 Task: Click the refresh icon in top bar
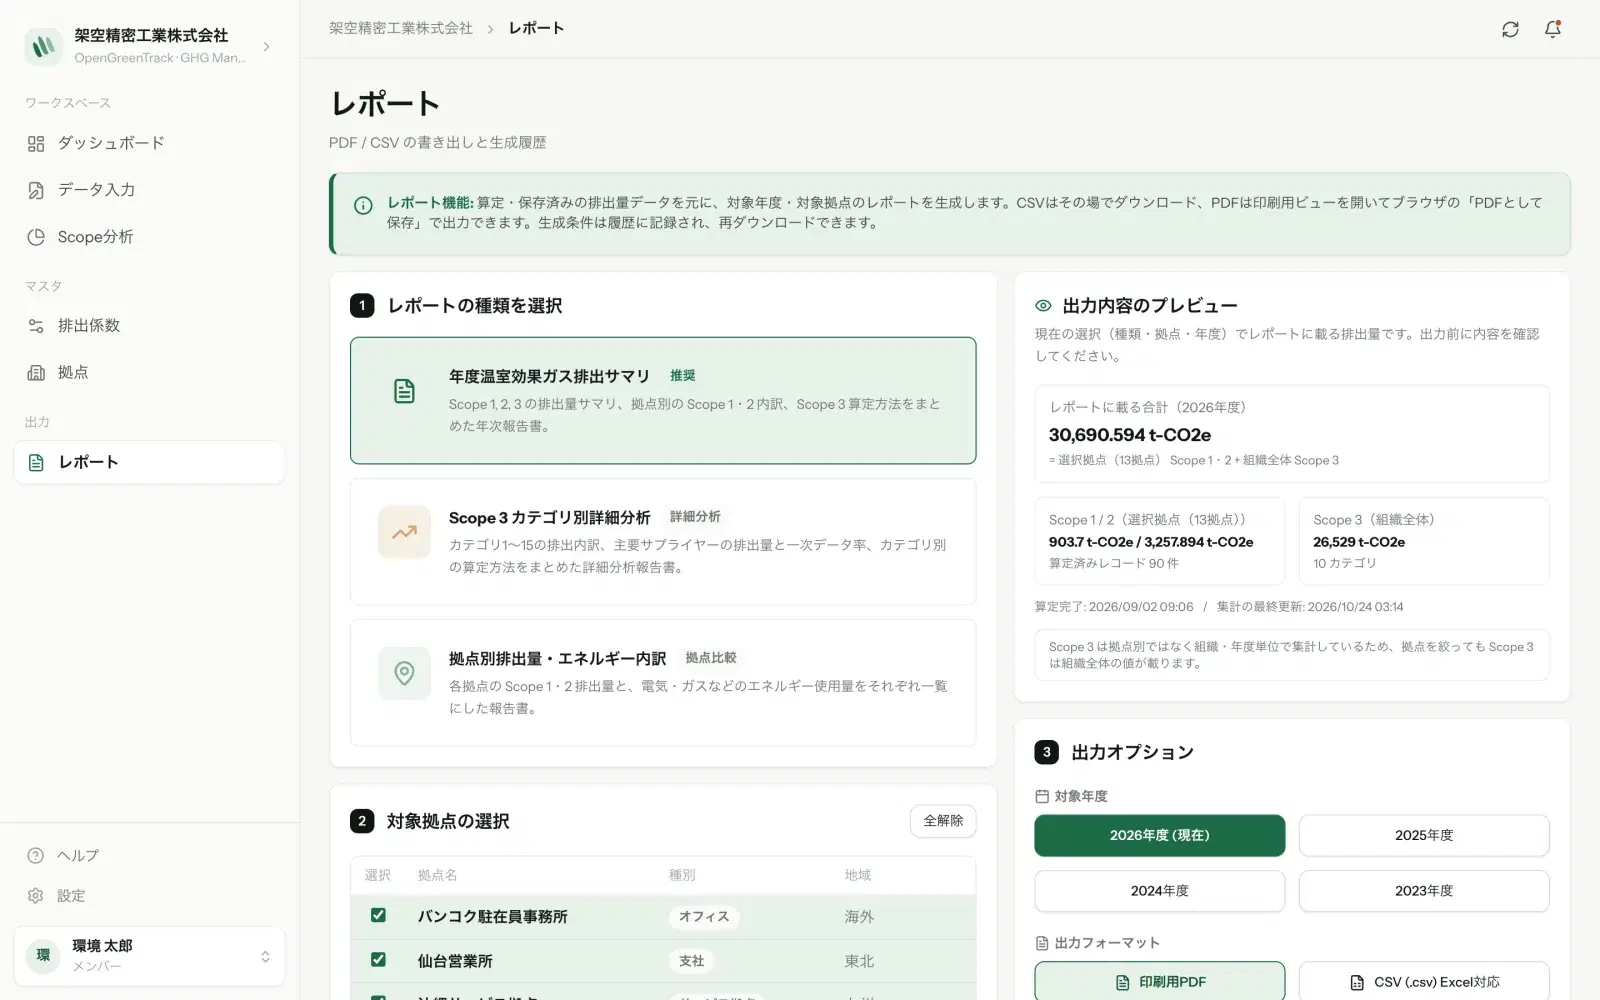[x=1510, y=29]
